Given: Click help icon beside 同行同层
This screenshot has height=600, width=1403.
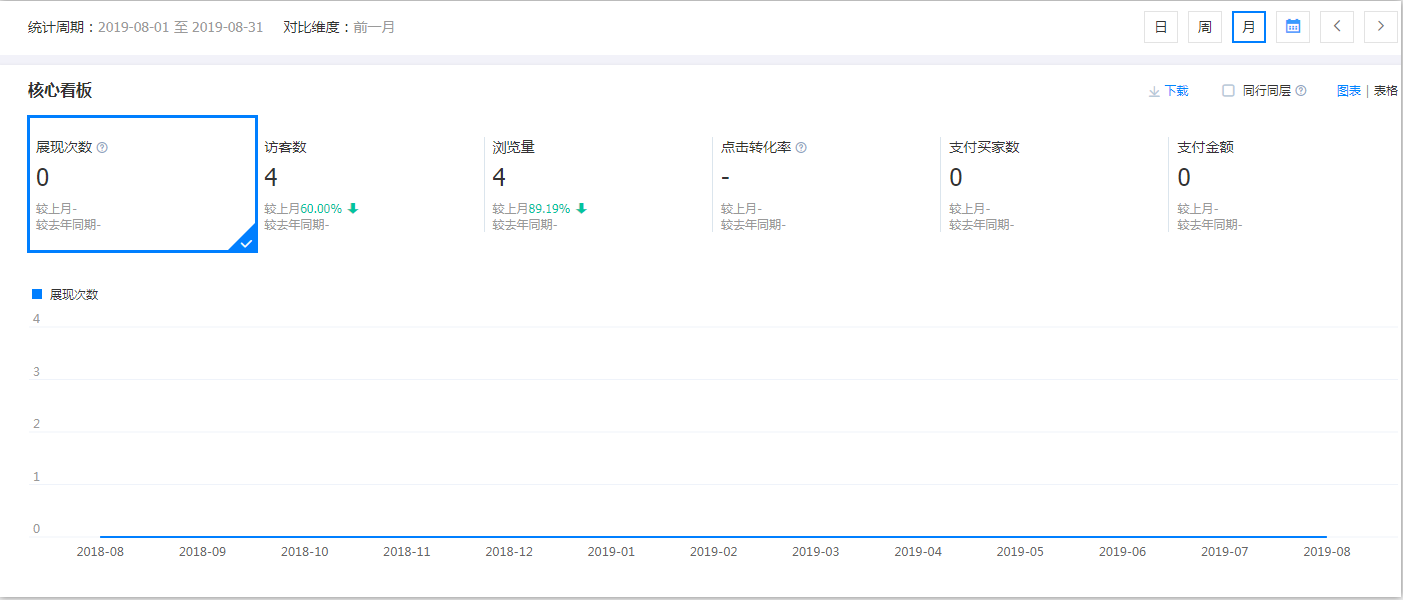Looking at the screenshot, I should [x=1301, y=91].
